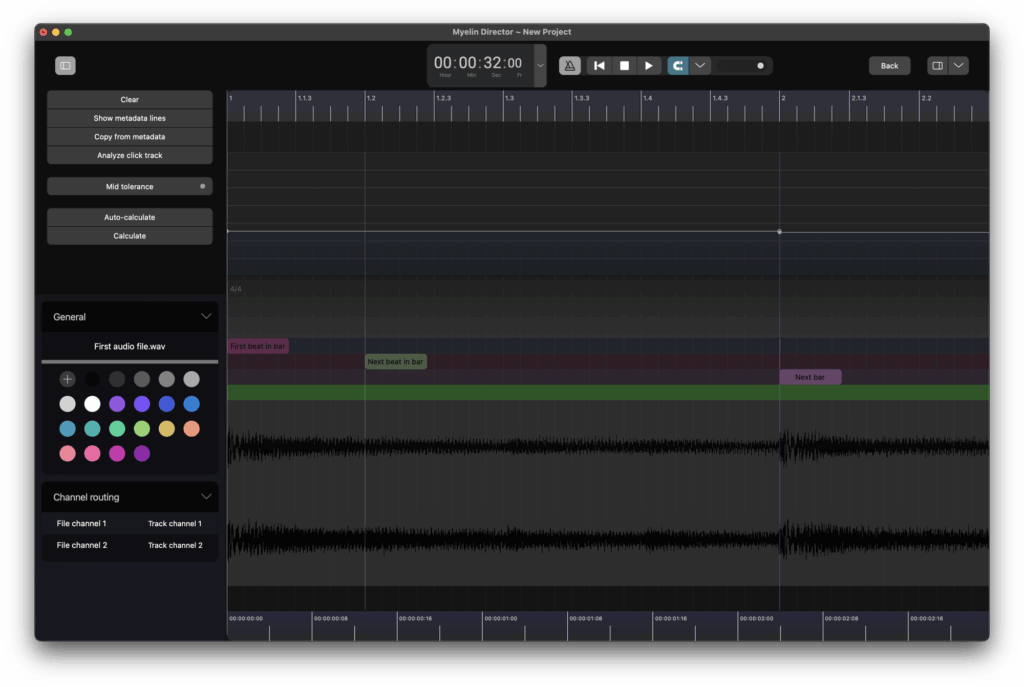Toggle the left sidebar panel icon
Image resolution: width=1024 pixels, height=687 pixels.
pos(65,66)
